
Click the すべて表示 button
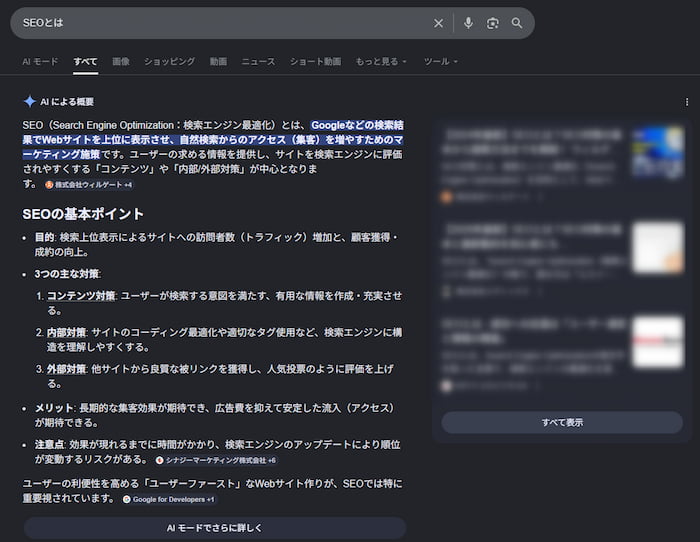pyautogui.click(x=562, y=422)
